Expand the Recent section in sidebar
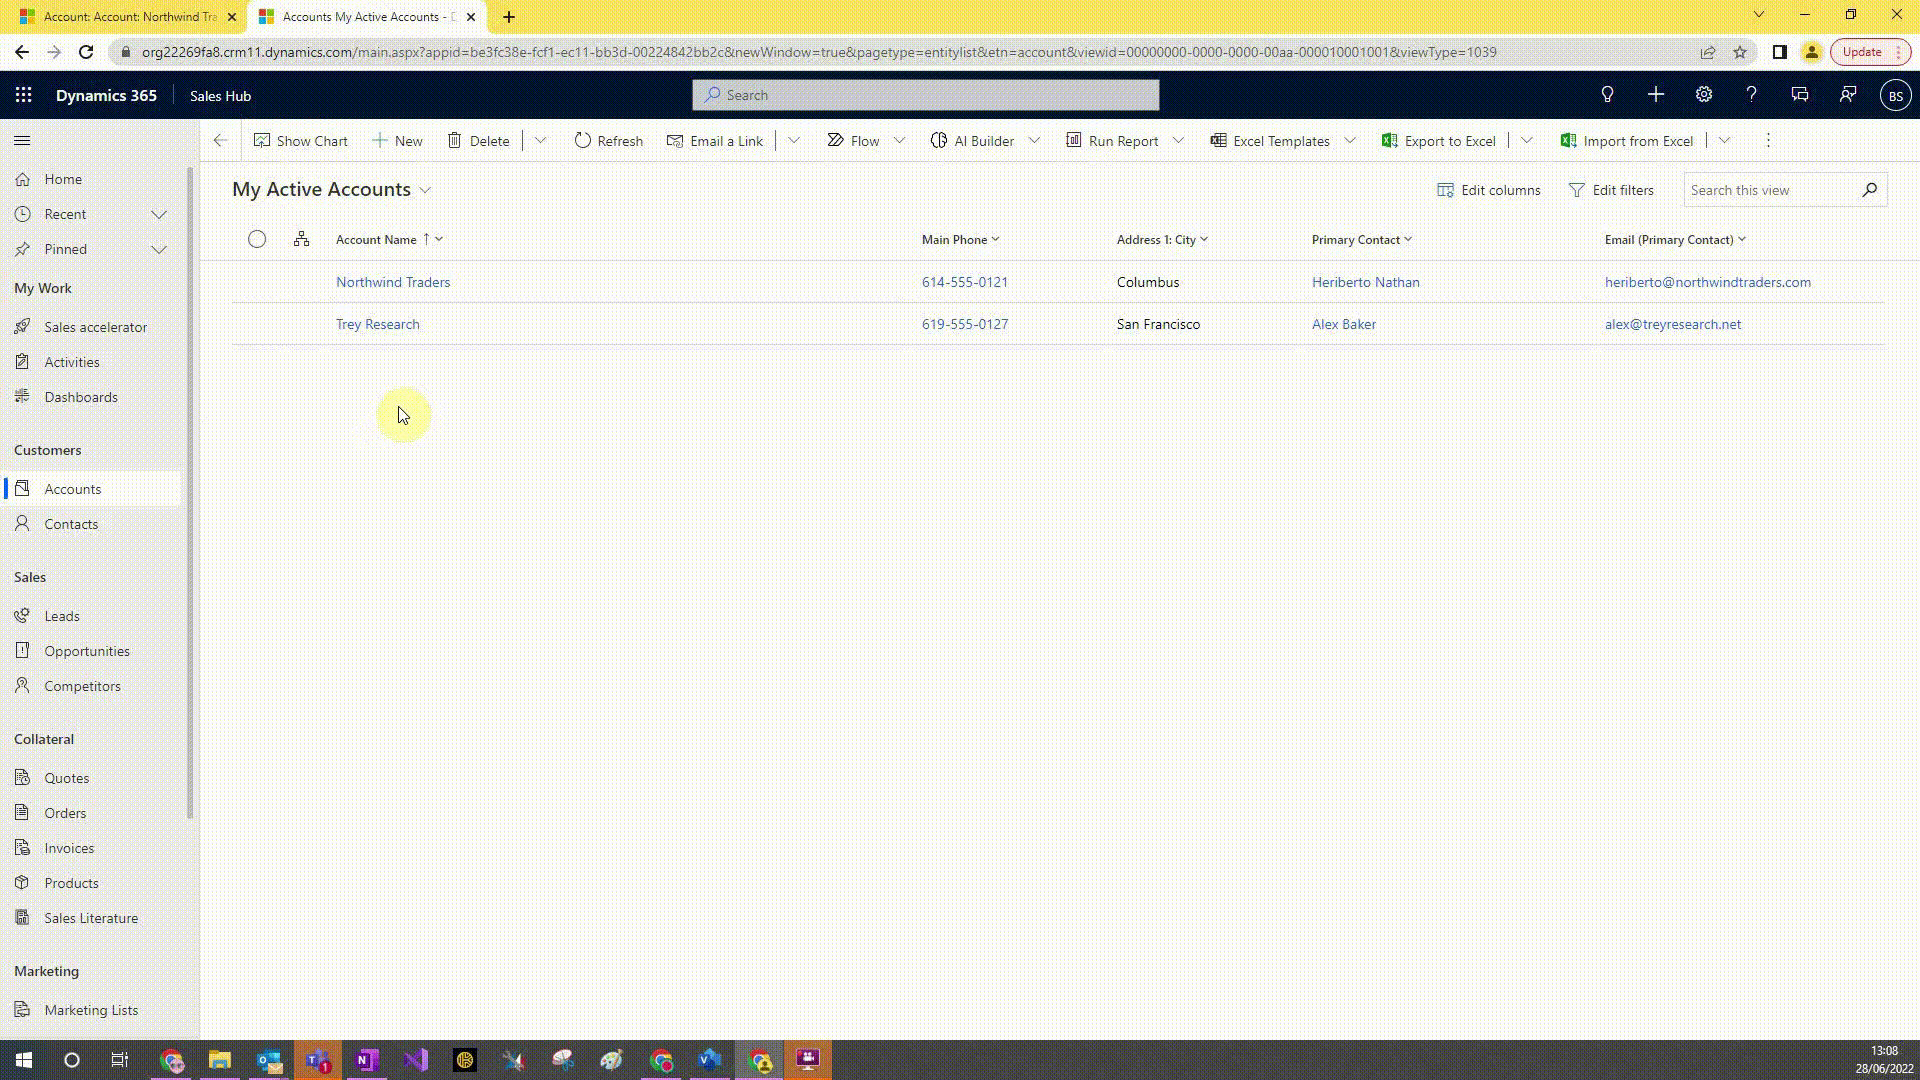The image size is (1920, 1080). tap(158, 214)
